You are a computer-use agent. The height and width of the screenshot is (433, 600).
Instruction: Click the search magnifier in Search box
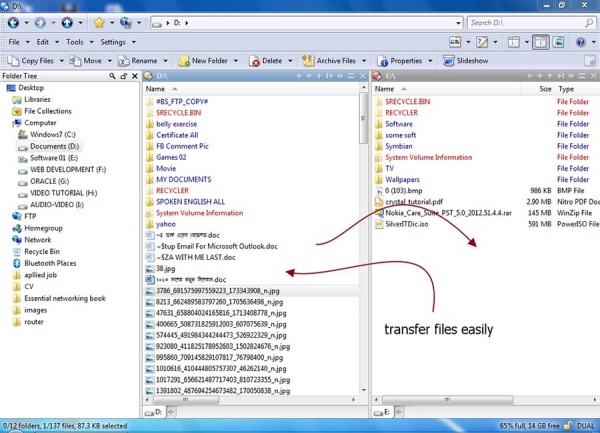[x=589, y=23]
